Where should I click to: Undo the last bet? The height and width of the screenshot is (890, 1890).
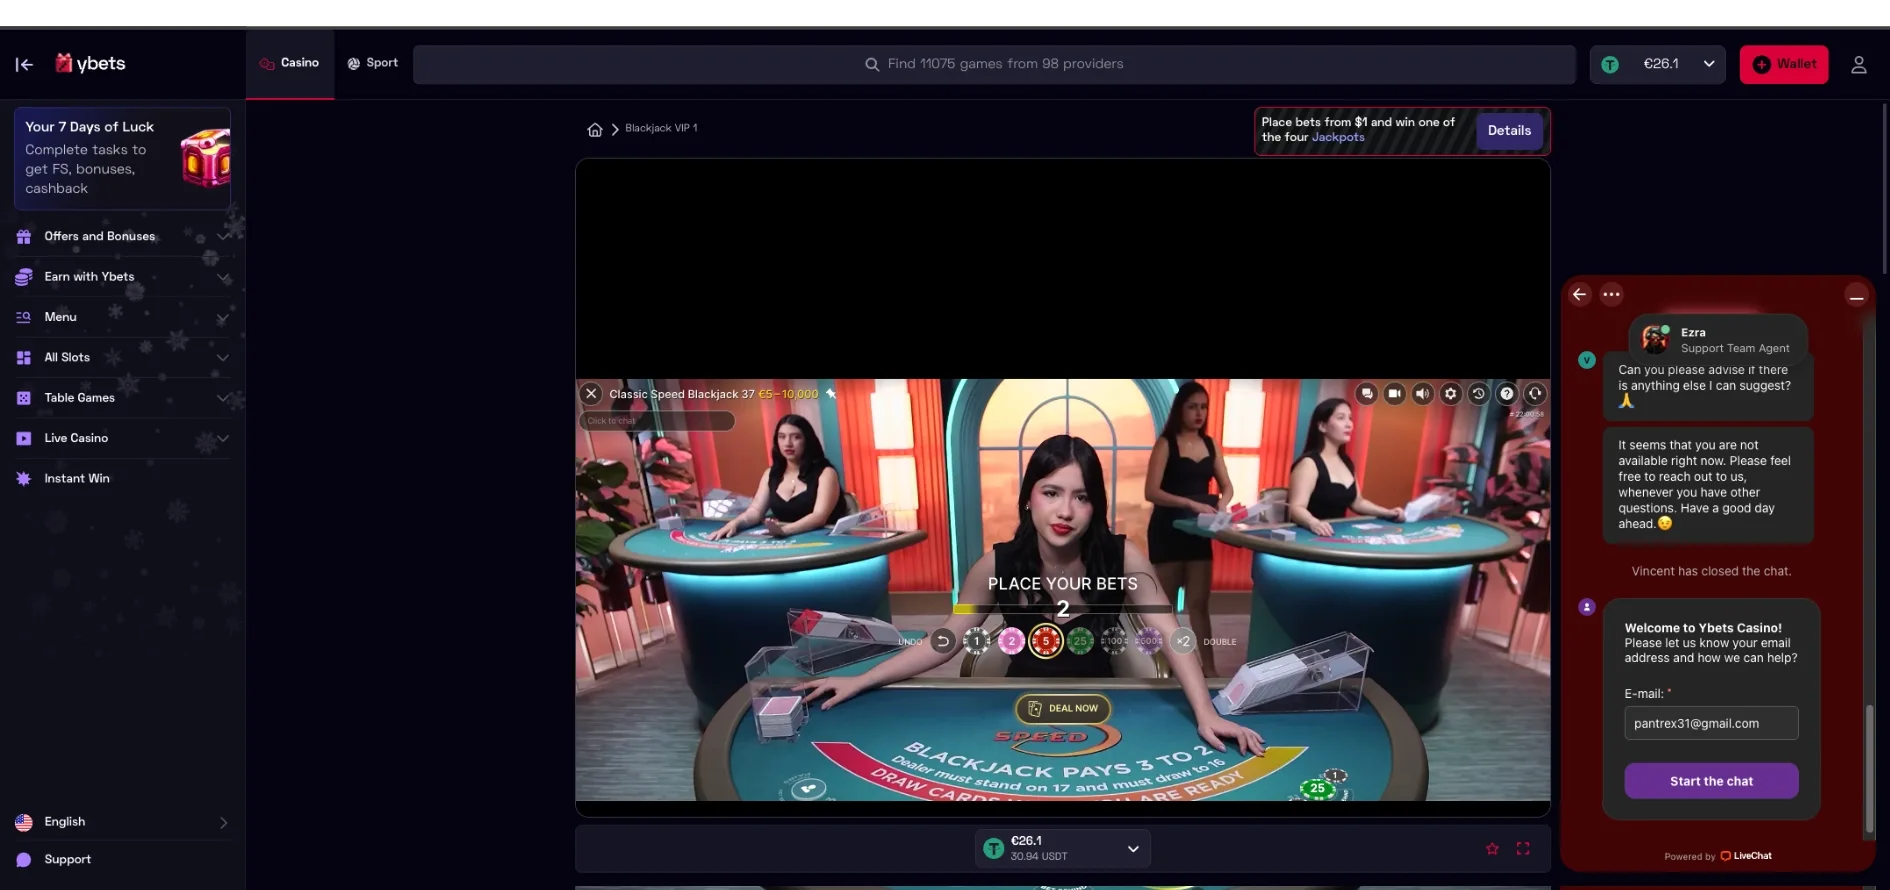tap(942, 641)
